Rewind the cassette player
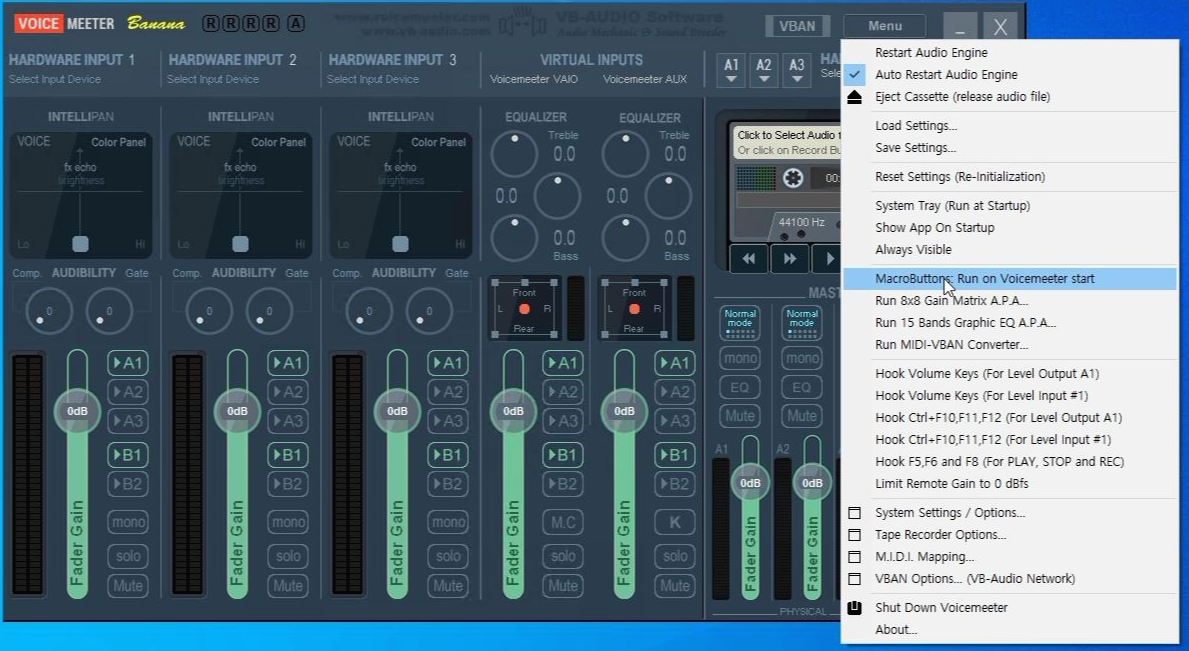 [748, 258]
